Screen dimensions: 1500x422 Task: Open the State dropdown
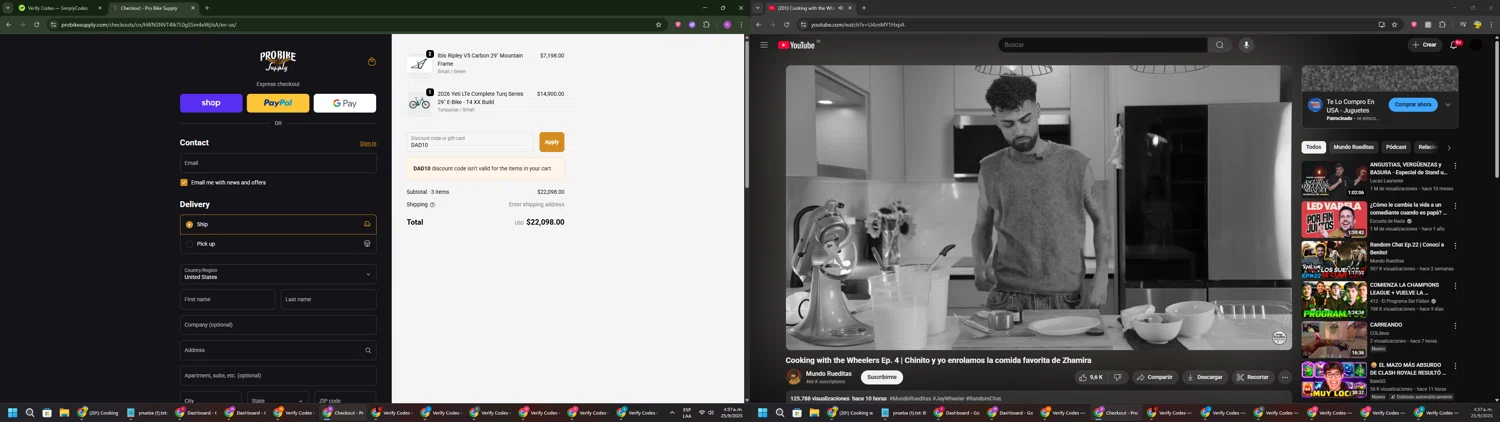click(x=277, y=400)
